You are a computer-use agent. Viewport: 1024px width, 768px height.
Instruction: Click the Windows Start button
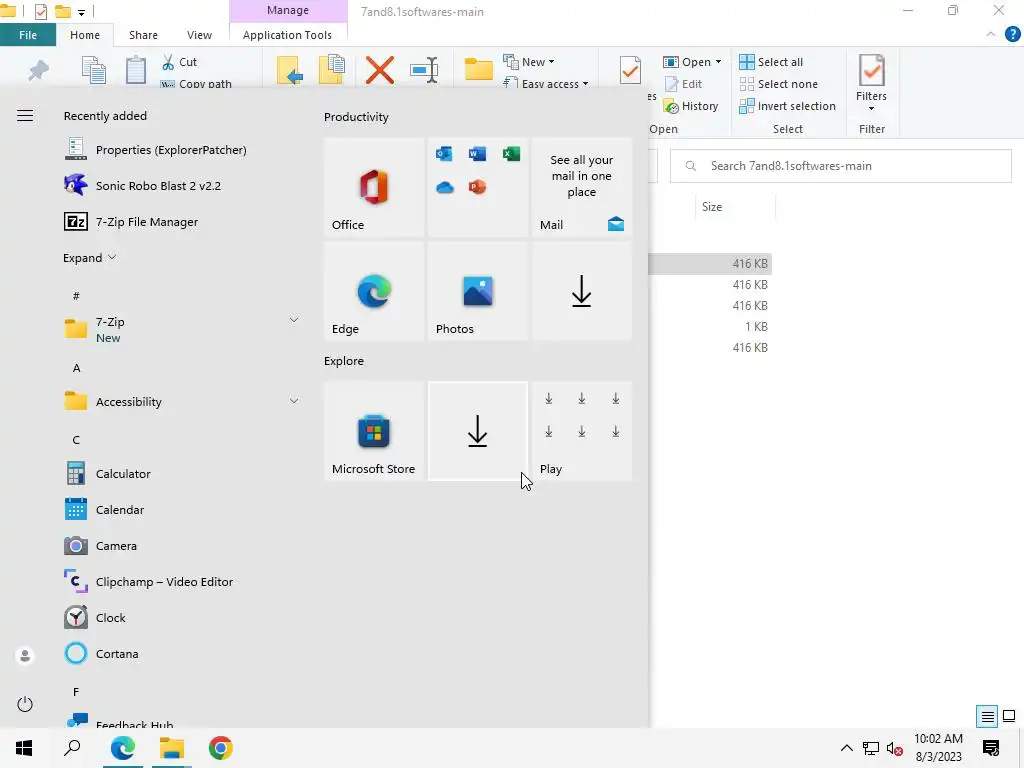click(x=24, y=748)
